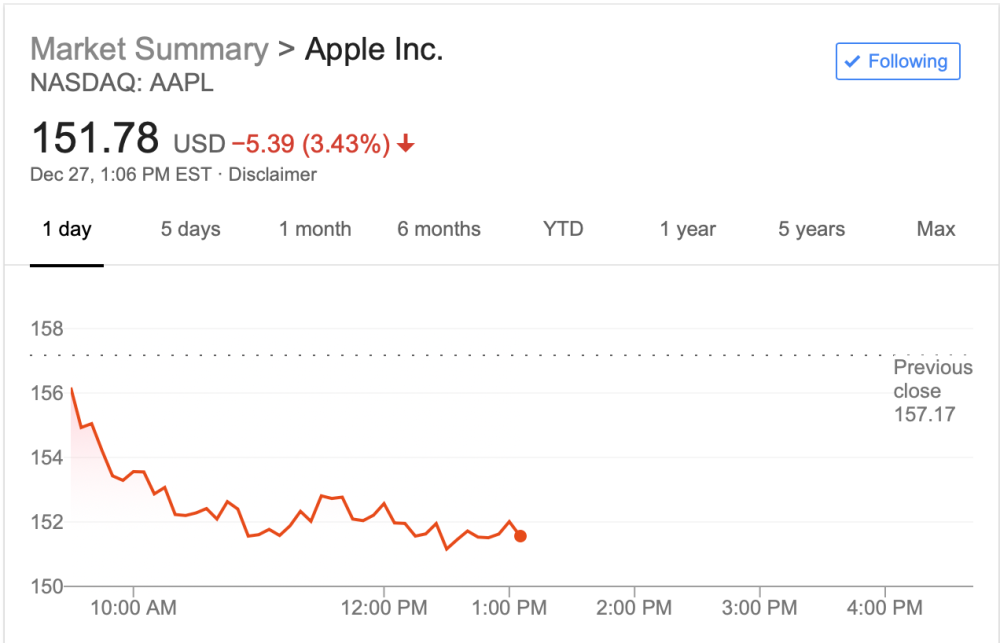This screenshot has width=1000, height=643.
Task: Click the 12:00 PM axis label
Action: point(384,607)
